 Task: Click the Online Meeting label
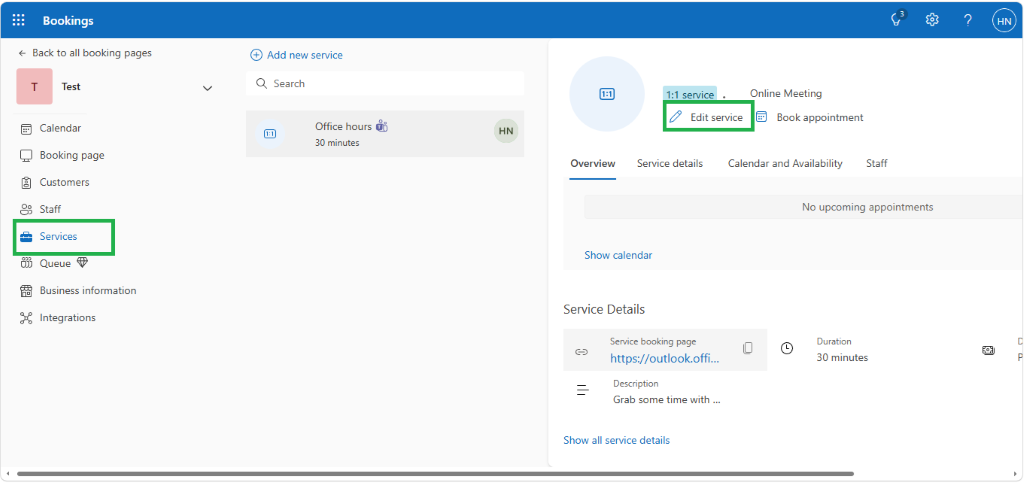(x=786, y=94)
